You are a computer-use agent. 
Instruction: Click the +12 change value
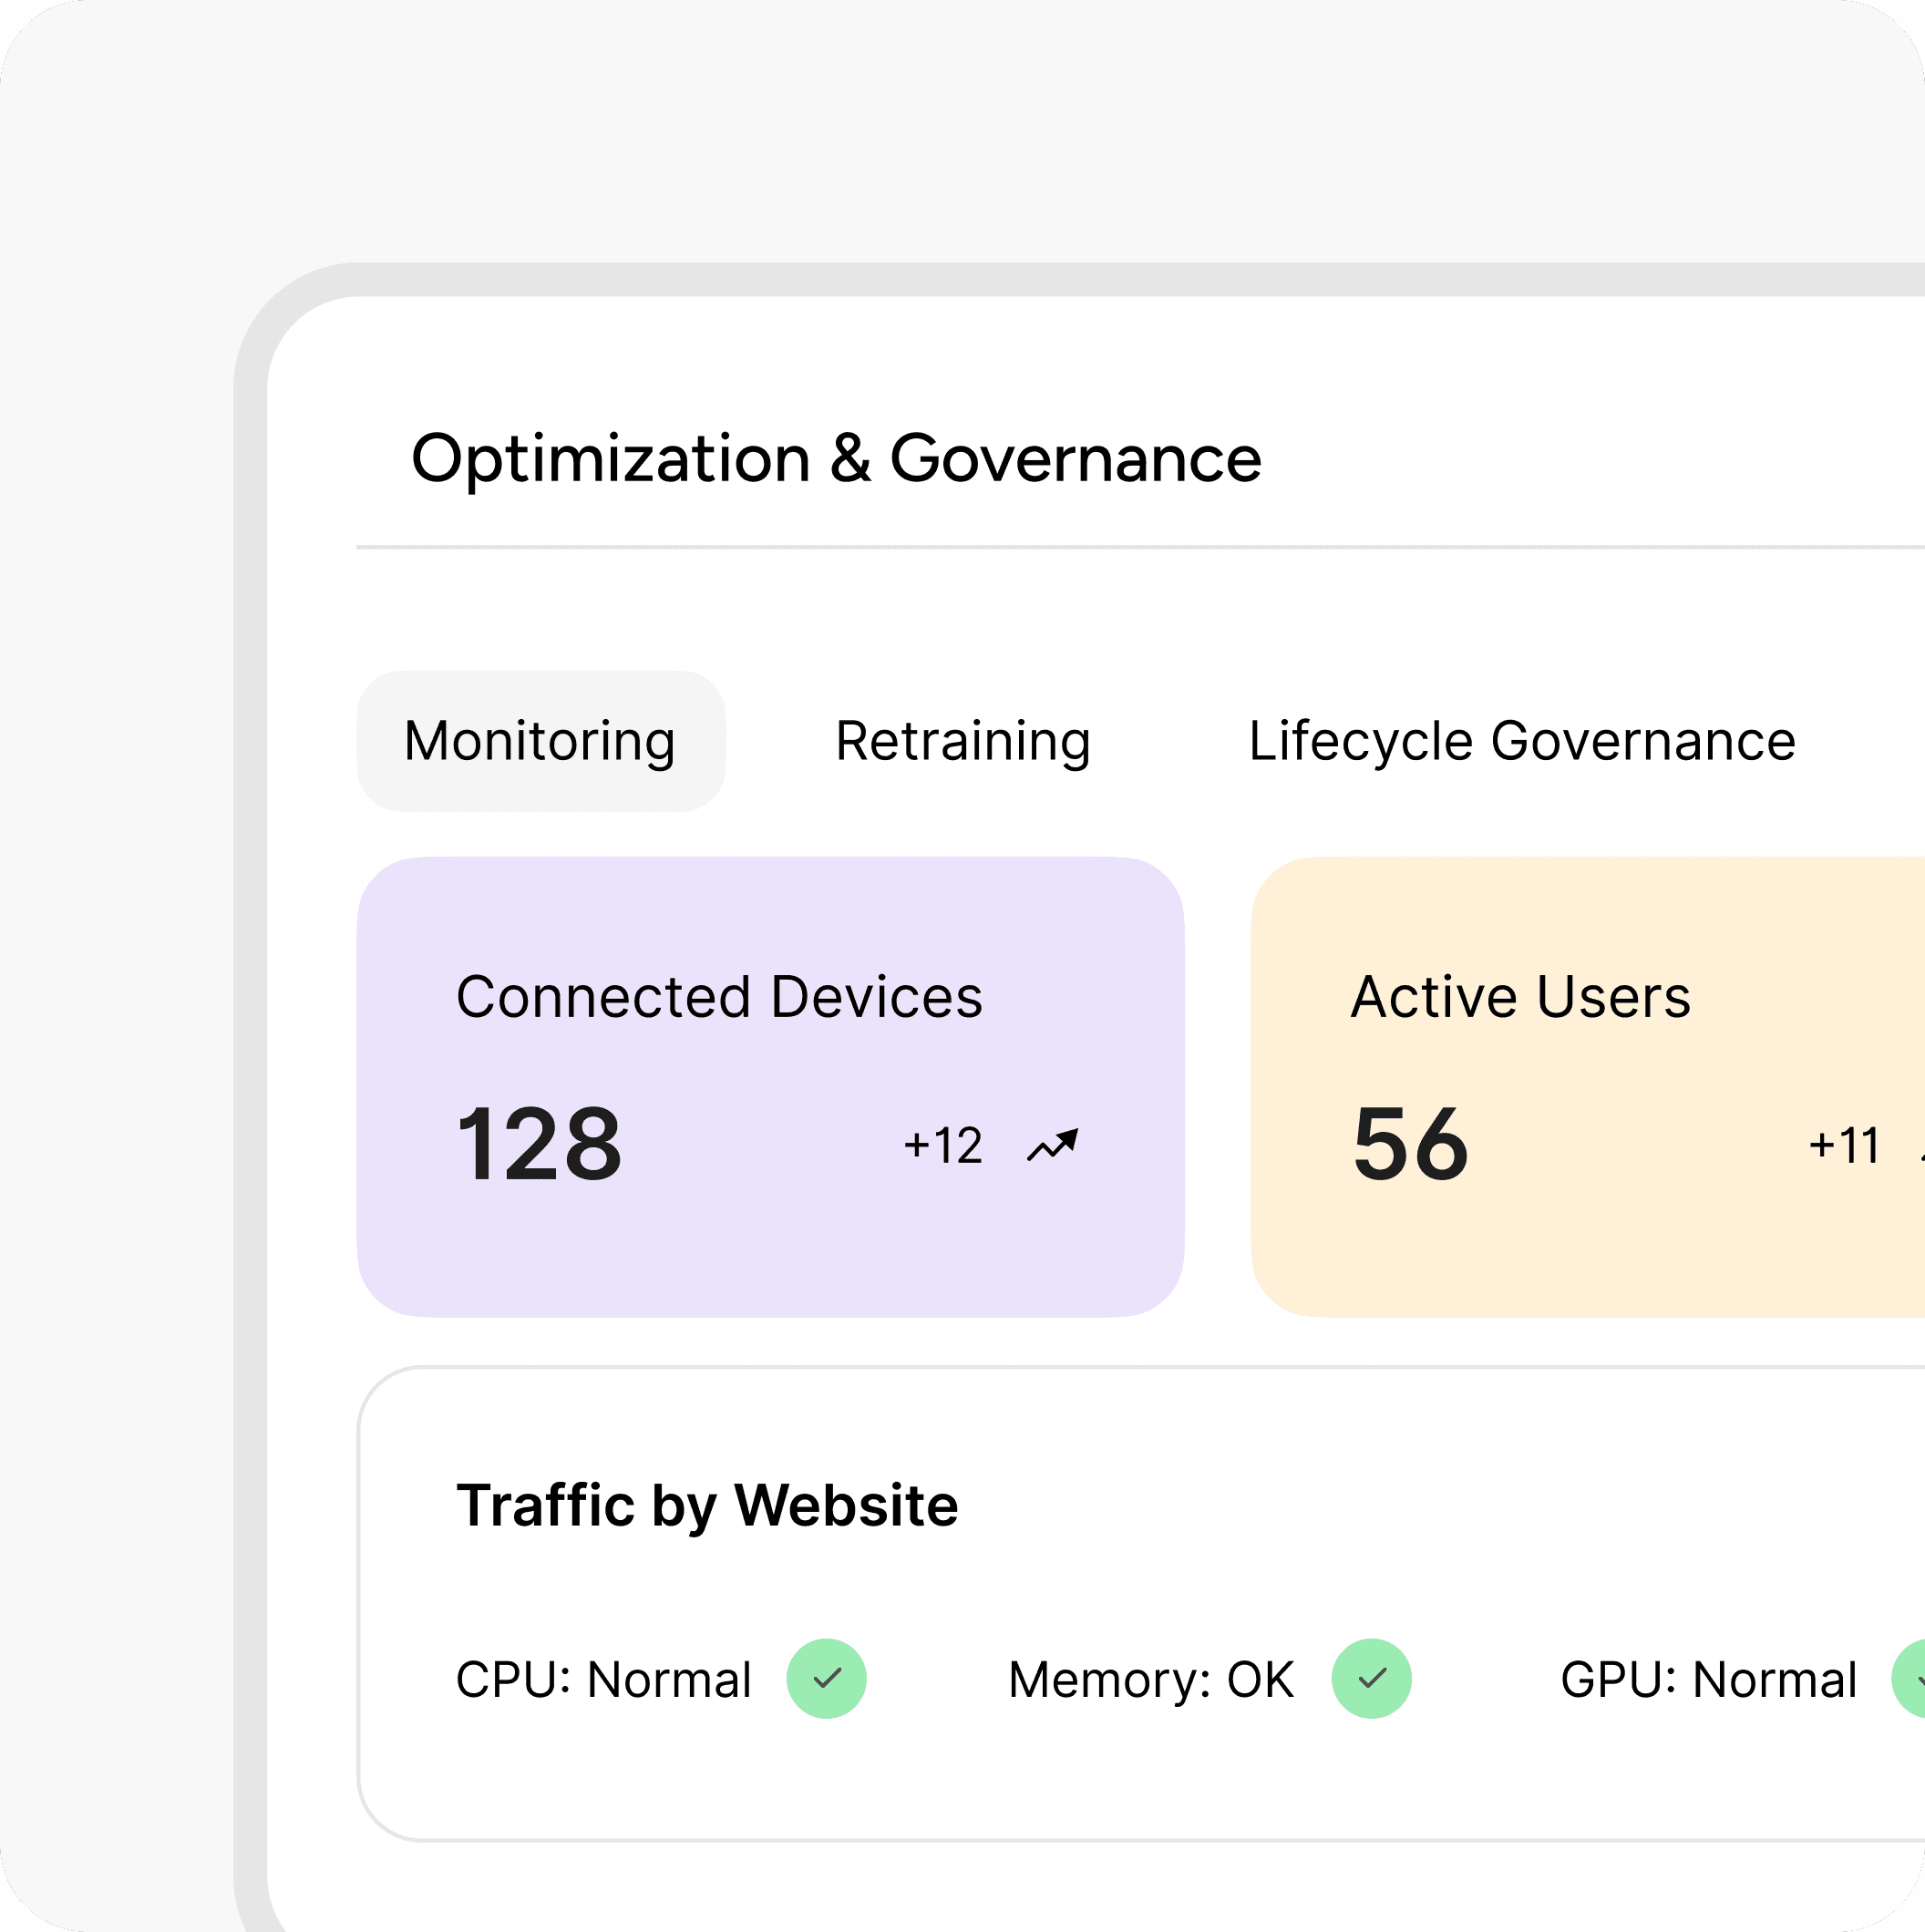point(943,1145)
